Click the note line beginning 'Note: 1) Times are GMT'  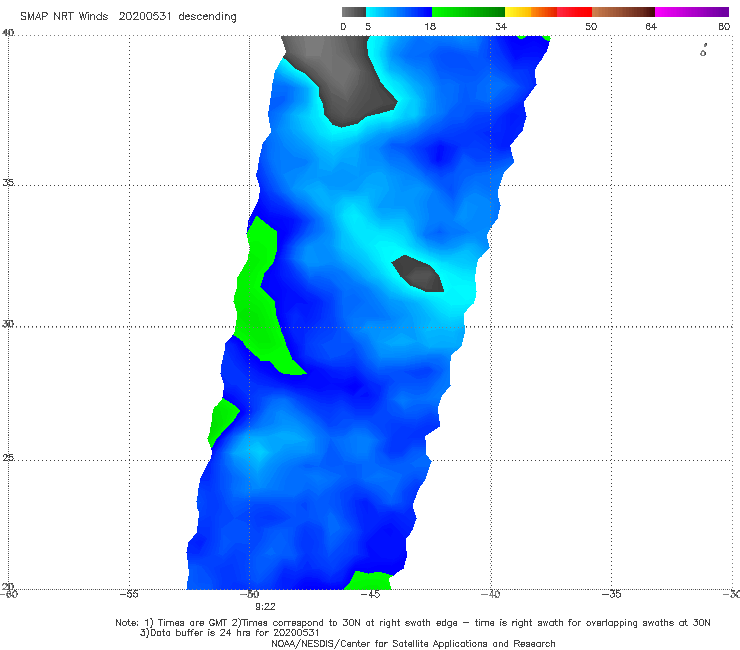[x=412, y=623]
